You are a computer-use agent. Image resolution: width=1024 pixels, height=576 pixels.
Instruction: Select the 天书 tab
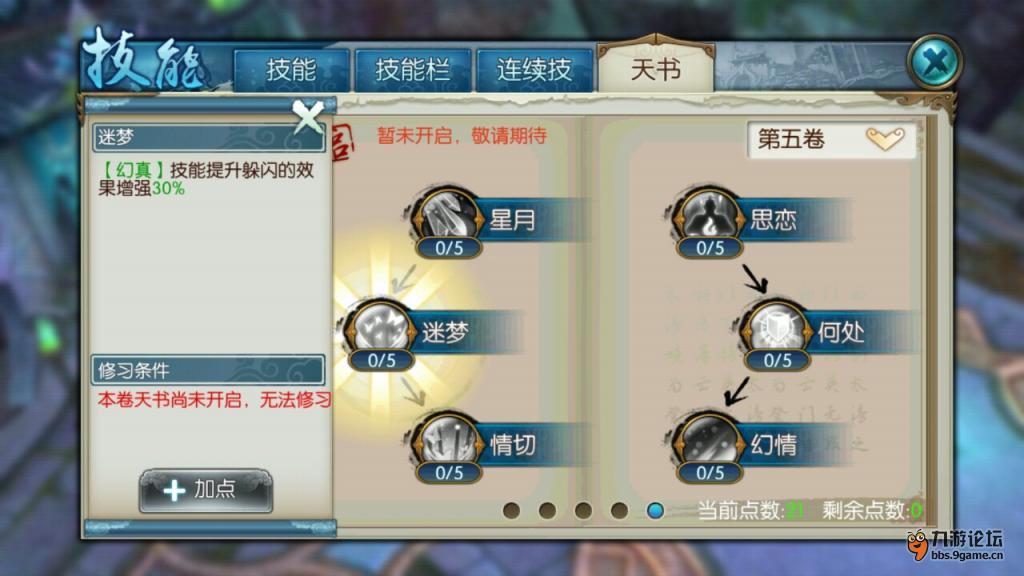[656, 68]
